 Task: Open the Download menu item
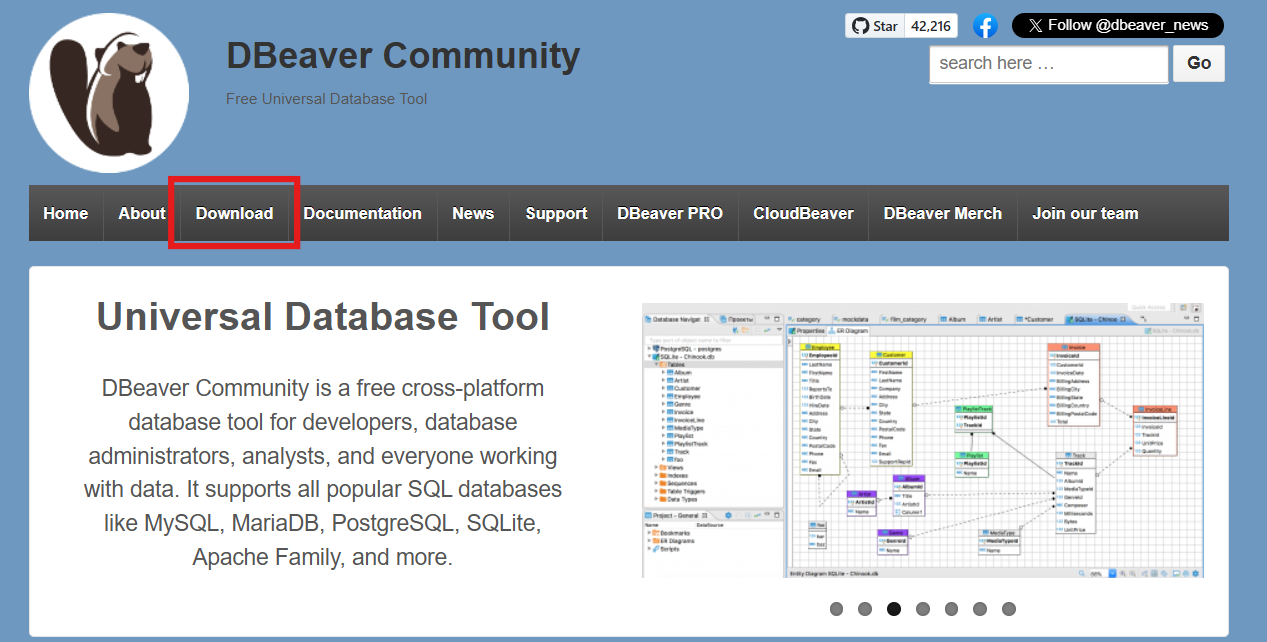[x=234, y=213]
